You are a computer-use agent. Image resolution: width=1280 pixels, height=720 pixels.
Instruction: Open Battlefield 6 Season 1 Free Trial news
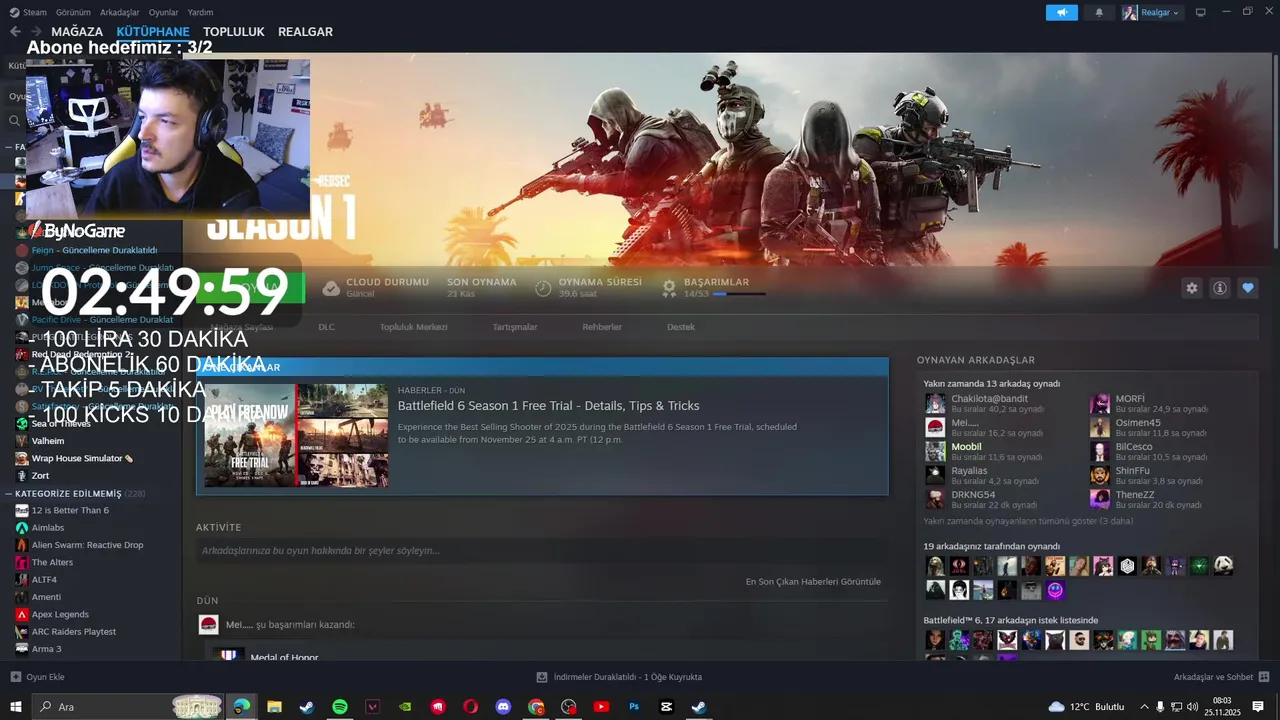click(x=548, y=406)
